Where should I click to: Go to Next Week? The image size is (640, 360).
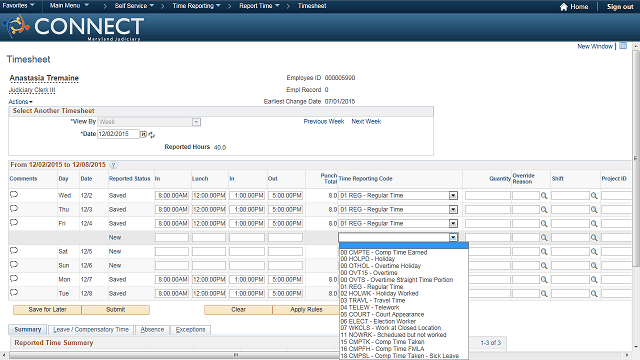366,122
